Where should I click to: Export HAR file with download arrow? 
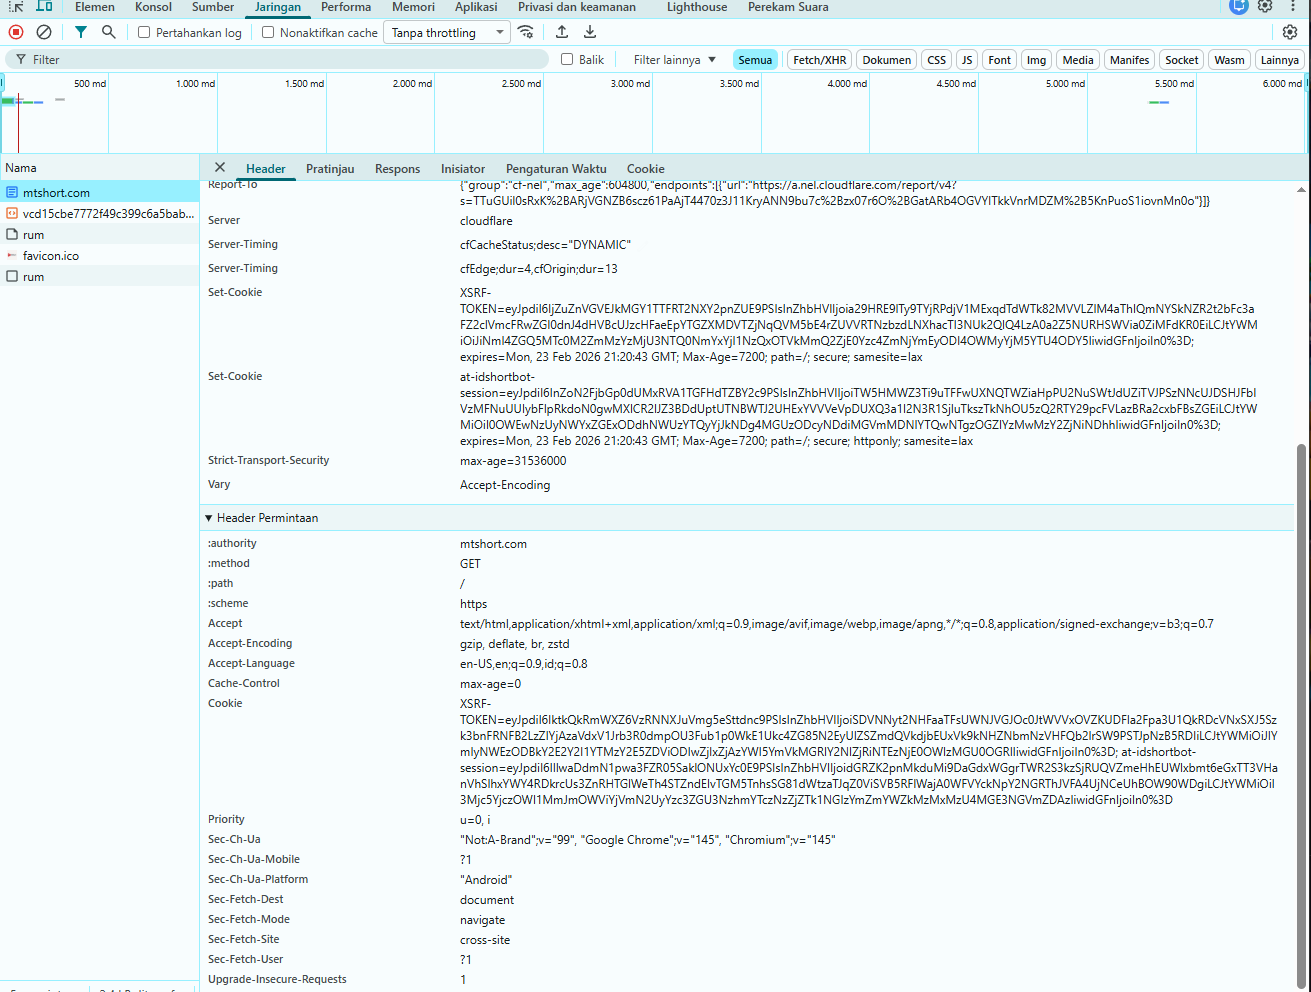pos(590,32)
